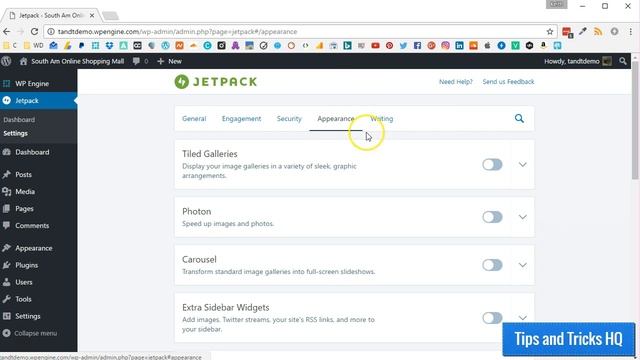
Task: Open the Apple bookmark
Action: pyautogui.click(x=487, y=46)
